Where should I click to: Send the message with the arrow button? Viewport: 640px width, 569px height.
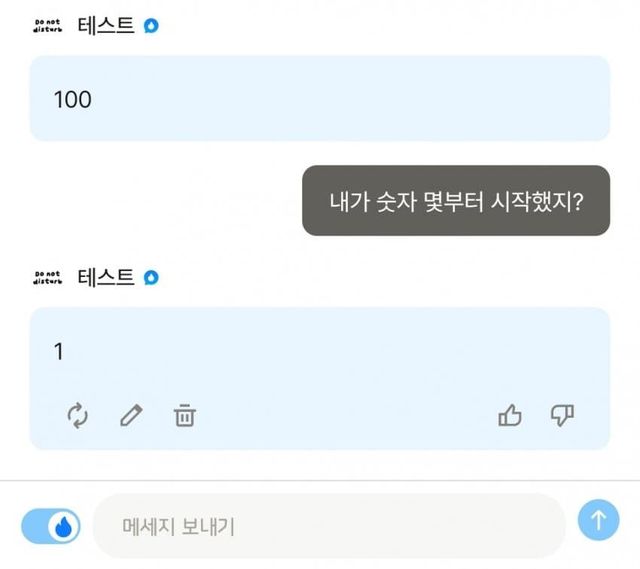pos(598,521)
